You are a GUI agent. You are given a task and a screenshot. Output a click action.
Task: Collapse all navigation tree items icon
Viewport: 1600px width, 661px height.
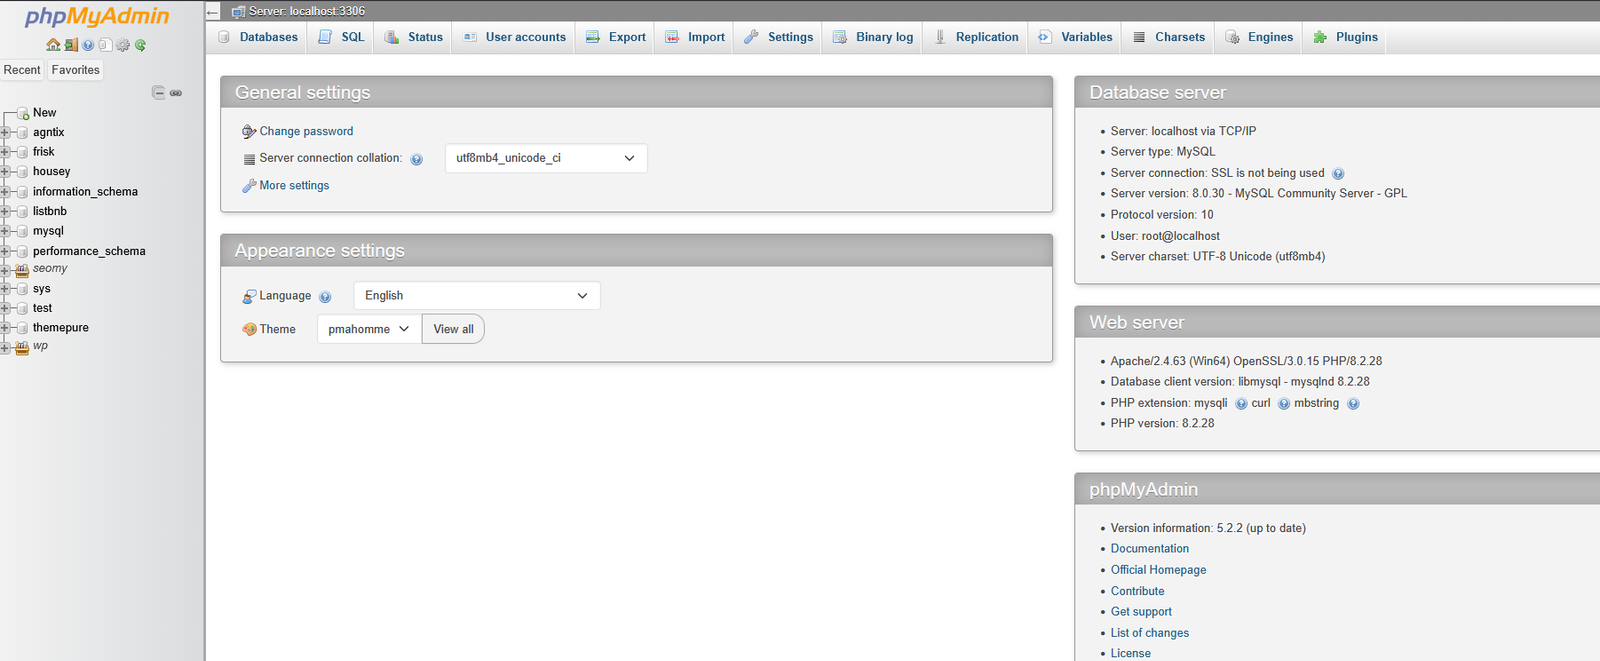pos(158,93)
